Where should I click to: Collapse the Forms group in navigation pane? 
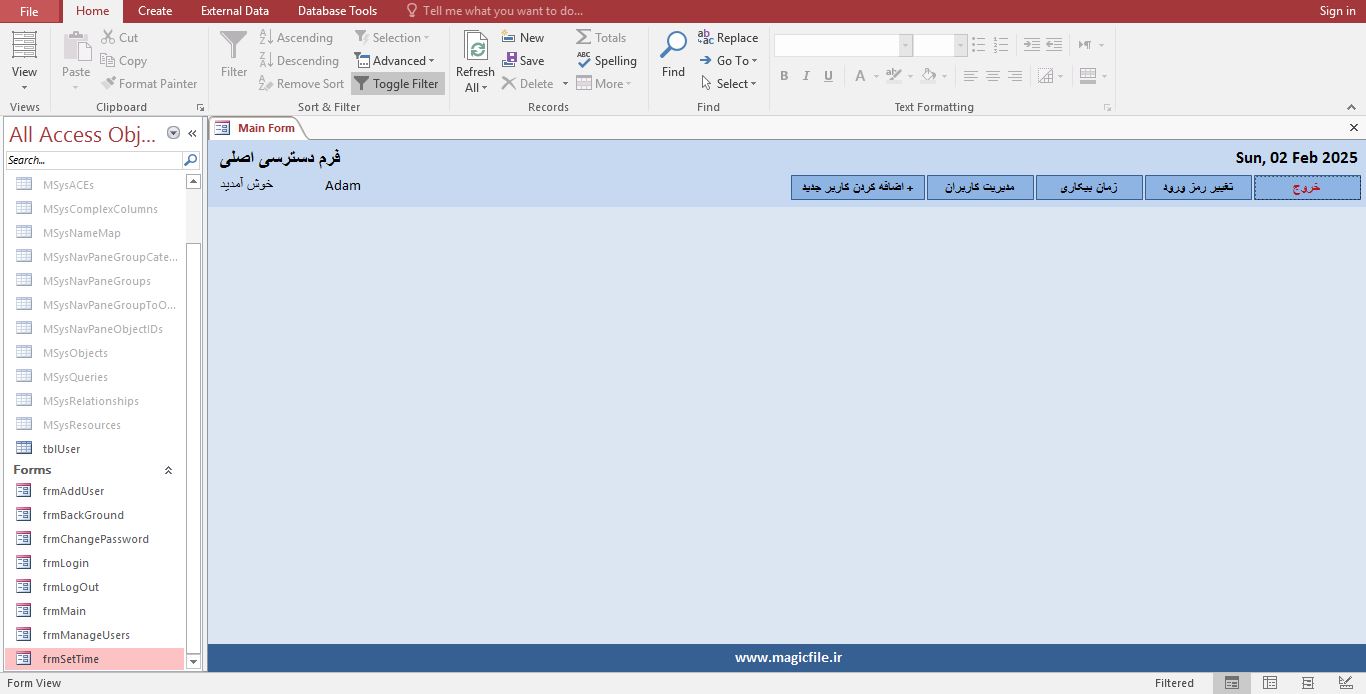168,470
